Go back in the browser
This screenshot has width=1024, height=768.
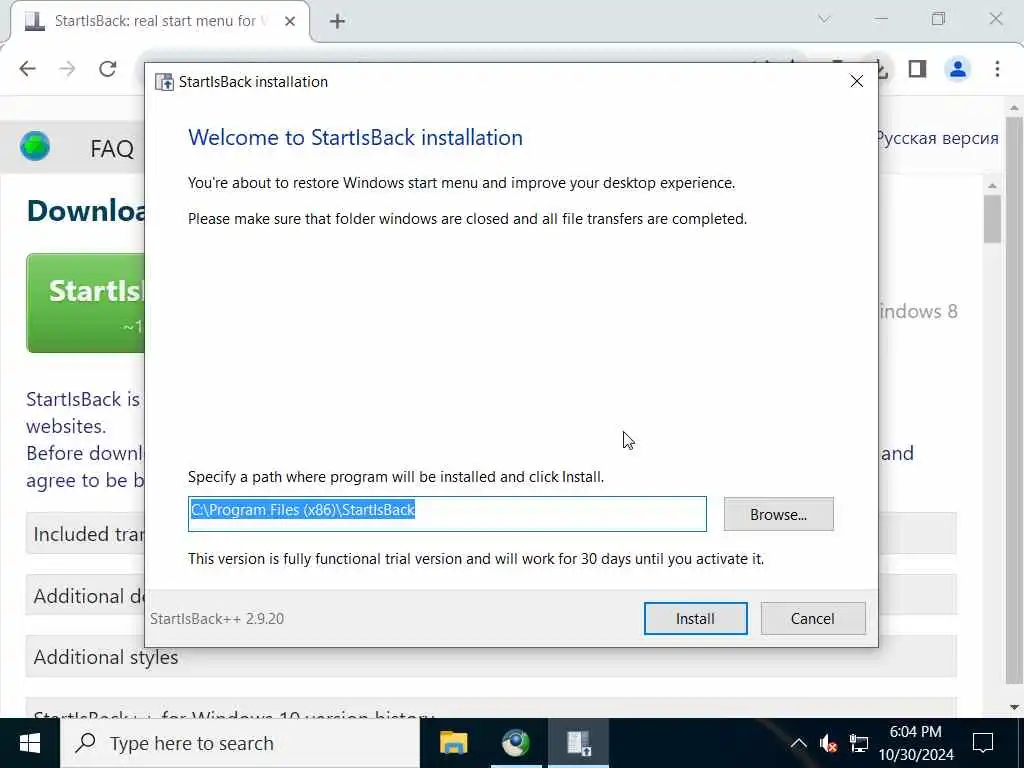click(27, 69)
